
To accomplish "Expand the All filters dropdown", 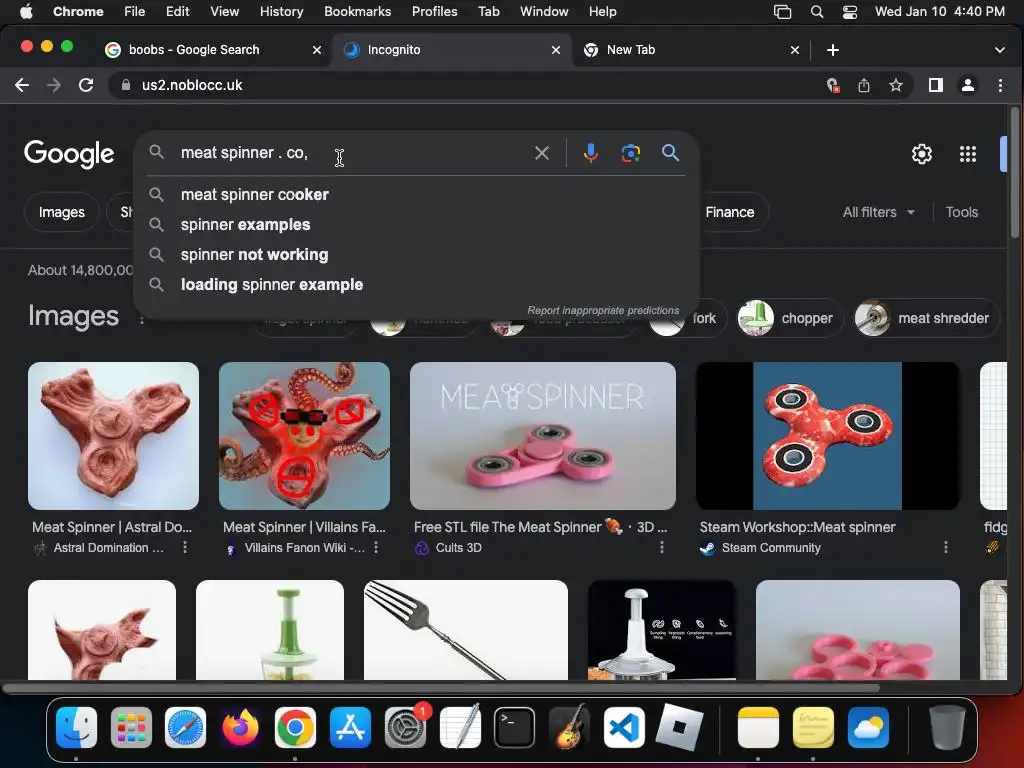I will click(878, 212).
